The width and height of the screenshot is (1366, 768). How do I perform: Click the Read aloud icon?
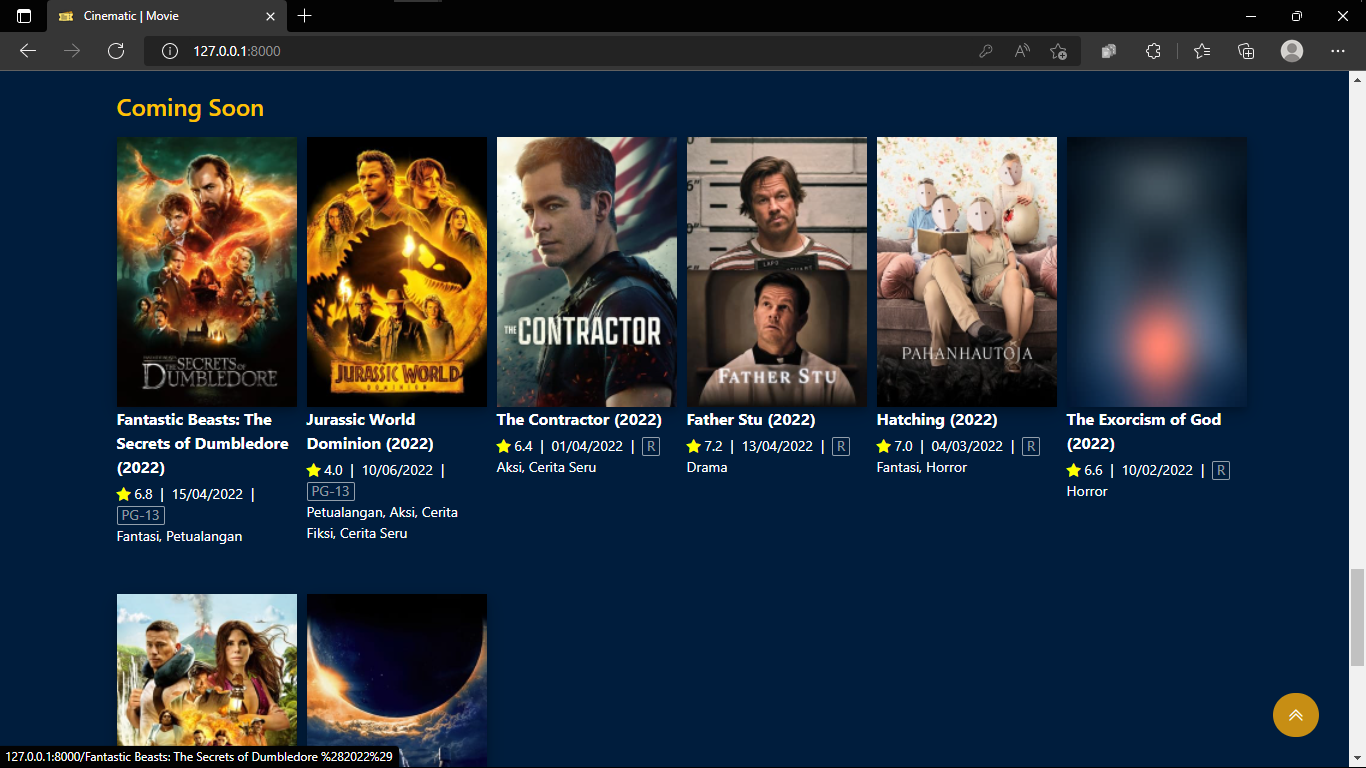click(x=1022, y=51)
